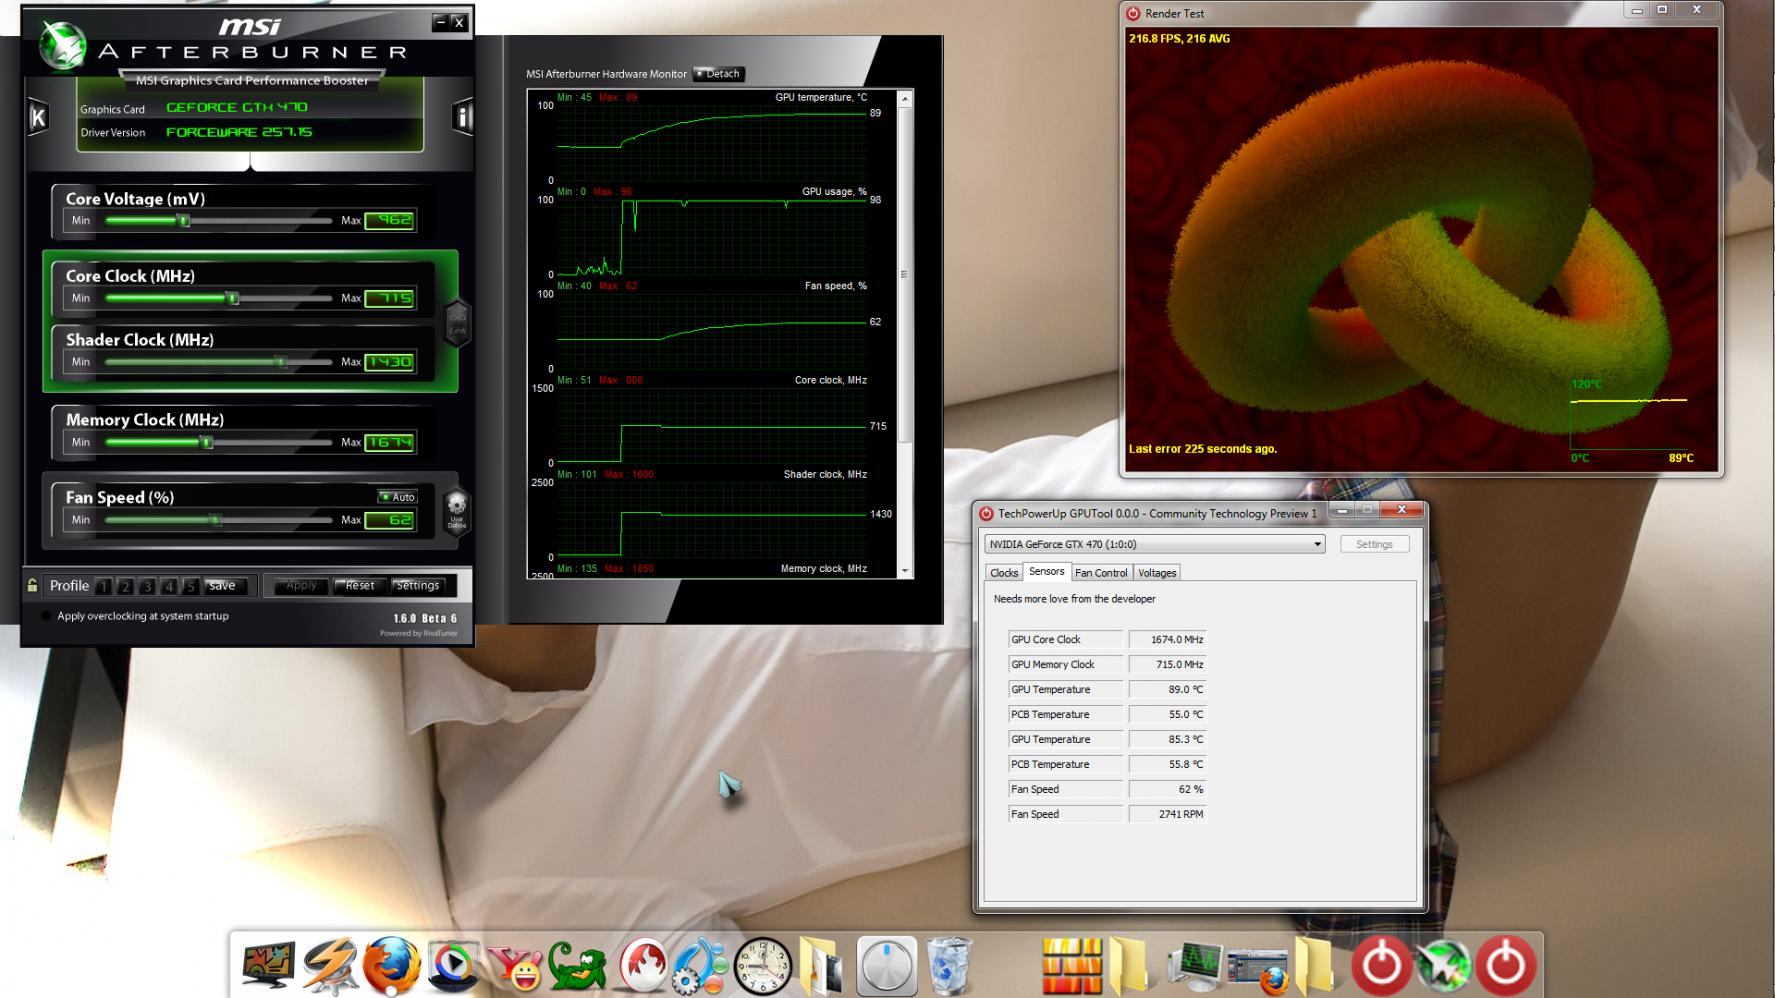Select profile slot 3
The width and height of the screenshot is (1775, 998).
pos(147,586)
